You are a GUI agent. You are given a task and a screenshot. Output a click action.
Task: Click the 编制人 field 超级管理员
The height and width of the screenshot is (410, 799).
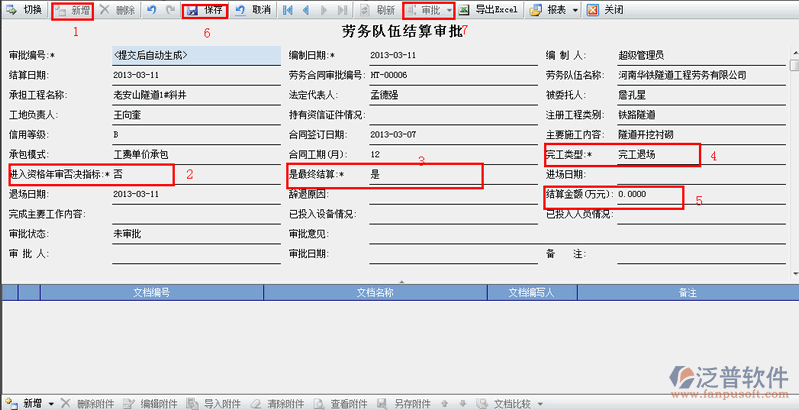[702, 56]
